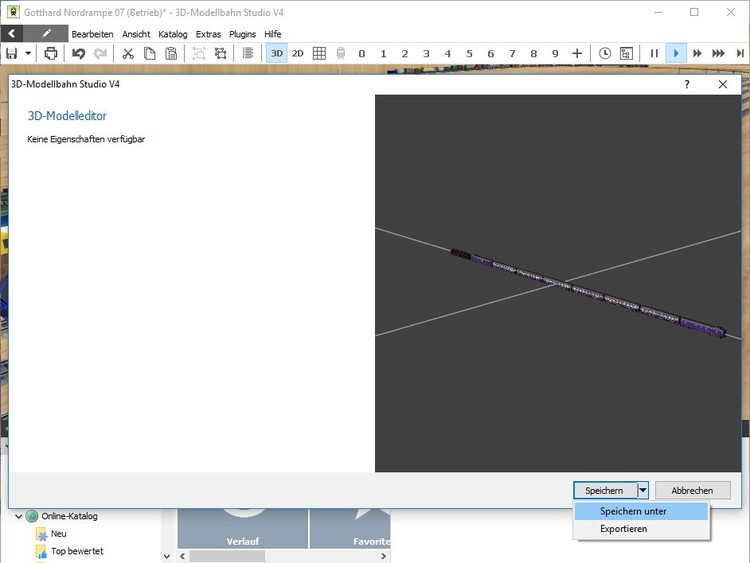Open the Hilfe menu
Screen dimensions: 750x563
click(273, 34)
